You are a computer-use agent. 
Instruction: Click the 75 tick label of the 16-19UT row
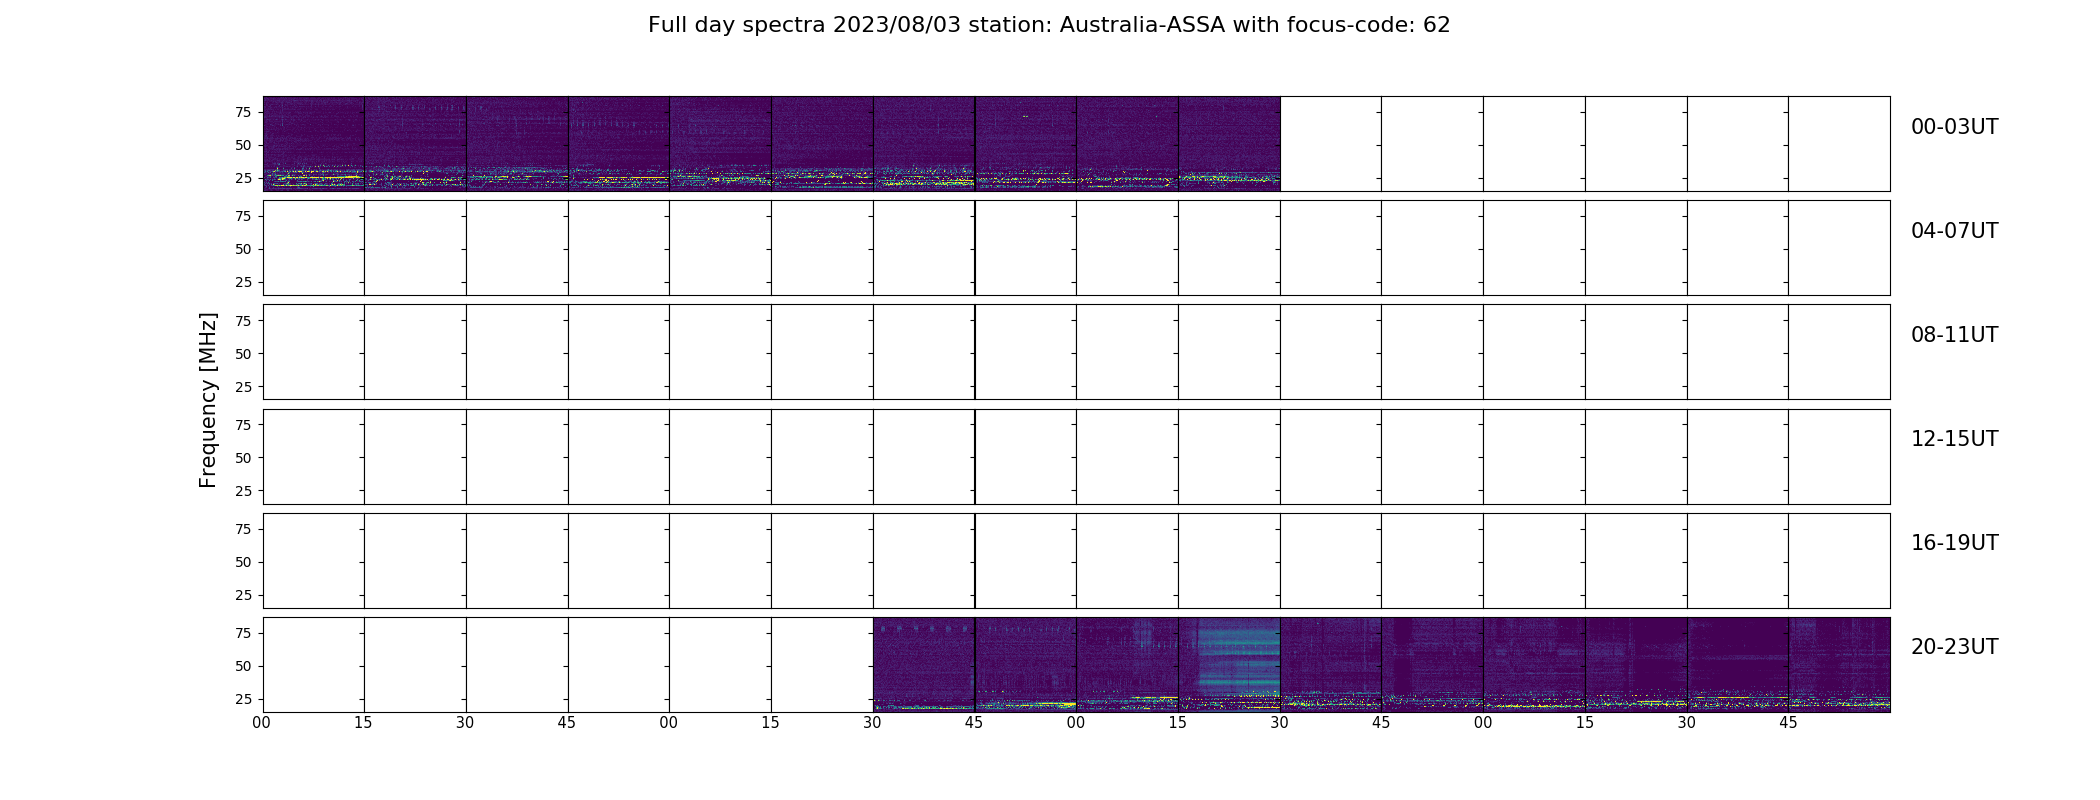click(243, 529)
